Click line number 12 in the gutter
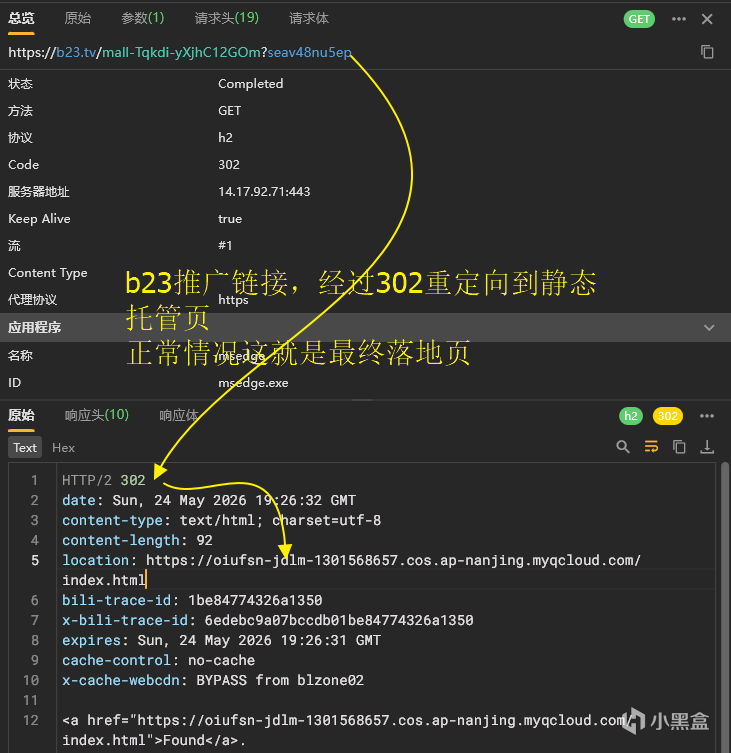731x753 pixels. click(31, 720)
